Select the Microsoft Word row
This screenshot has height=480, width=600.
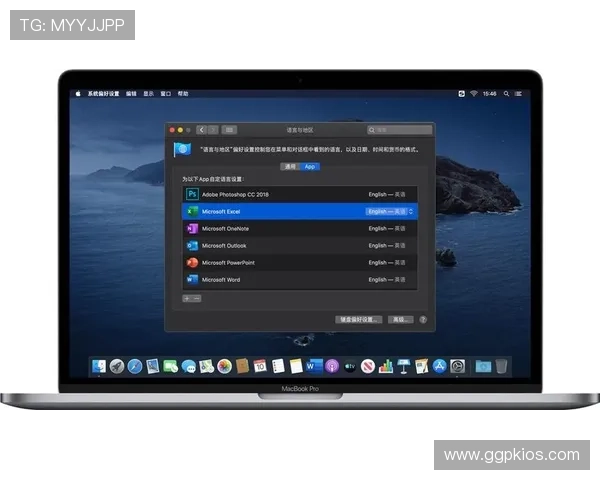(x=300, y=279)
